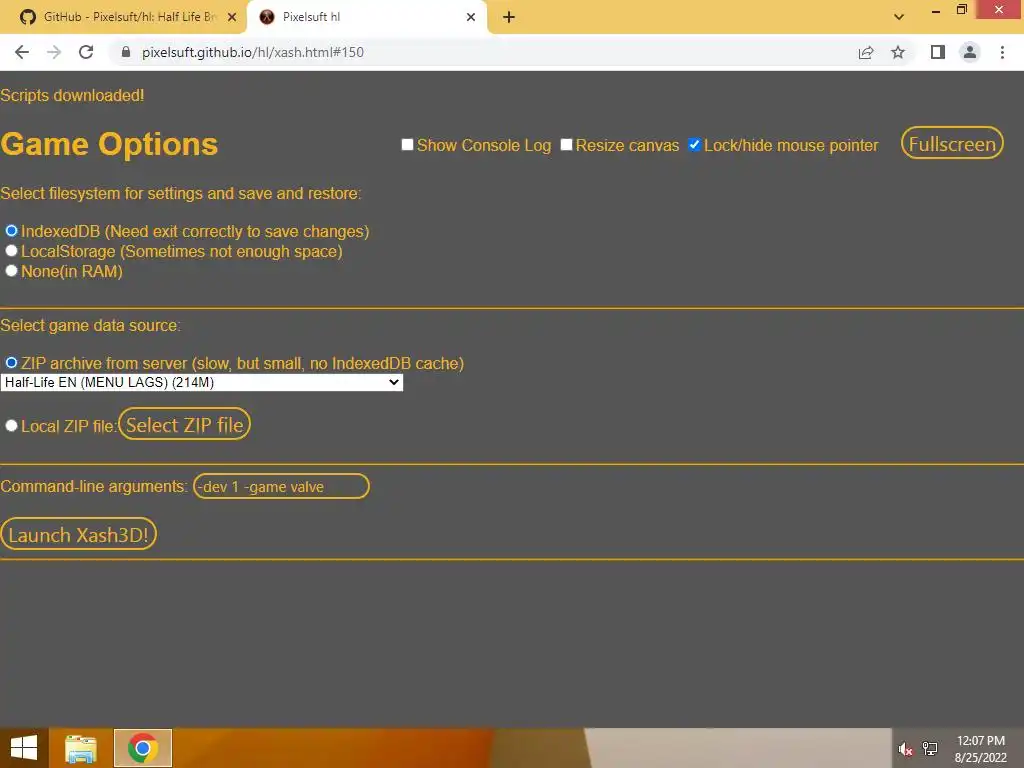Open File Explorer from taskbar
Image resolution: width=1024 pixels, height=768 pixels.
tap(81, 748)
